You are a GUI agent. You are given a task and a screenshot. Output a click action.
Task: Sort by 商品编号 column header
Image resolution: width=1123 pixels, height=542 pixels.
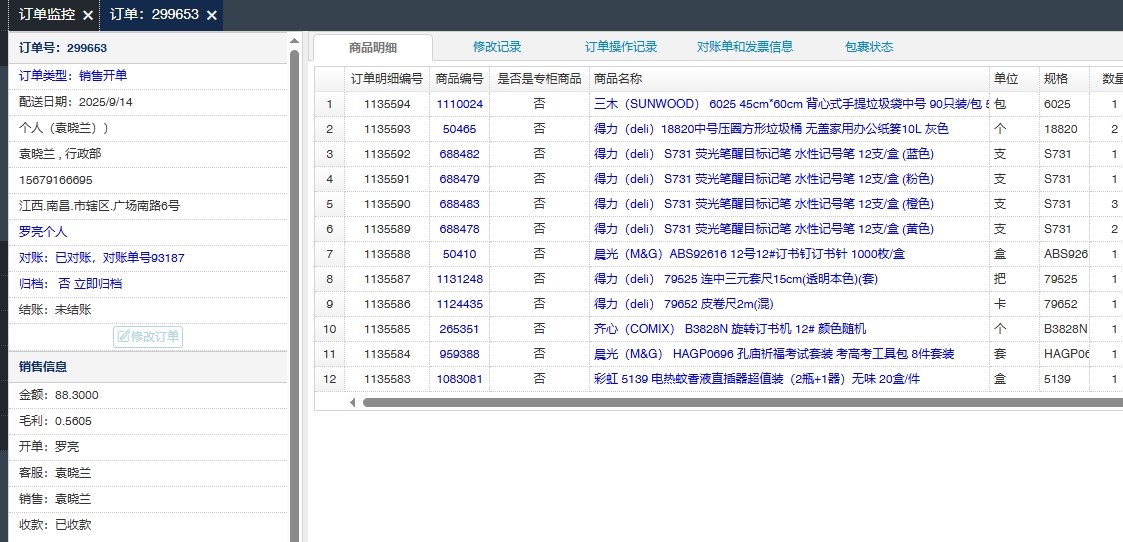(459, 78)
